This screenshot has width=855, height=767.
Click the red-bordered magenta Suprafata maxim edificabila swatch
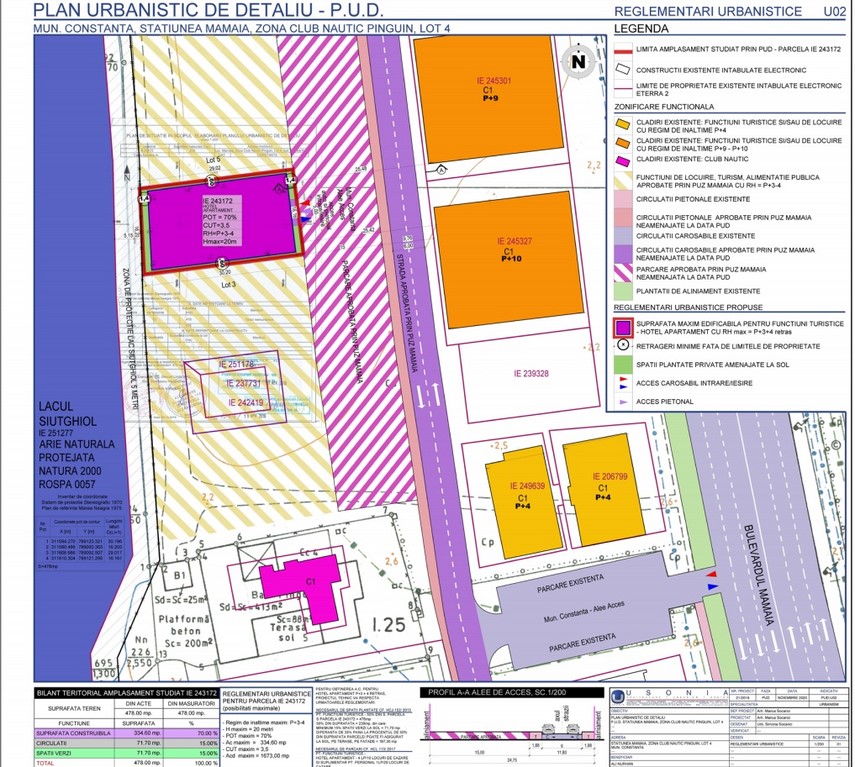point(623,328)
